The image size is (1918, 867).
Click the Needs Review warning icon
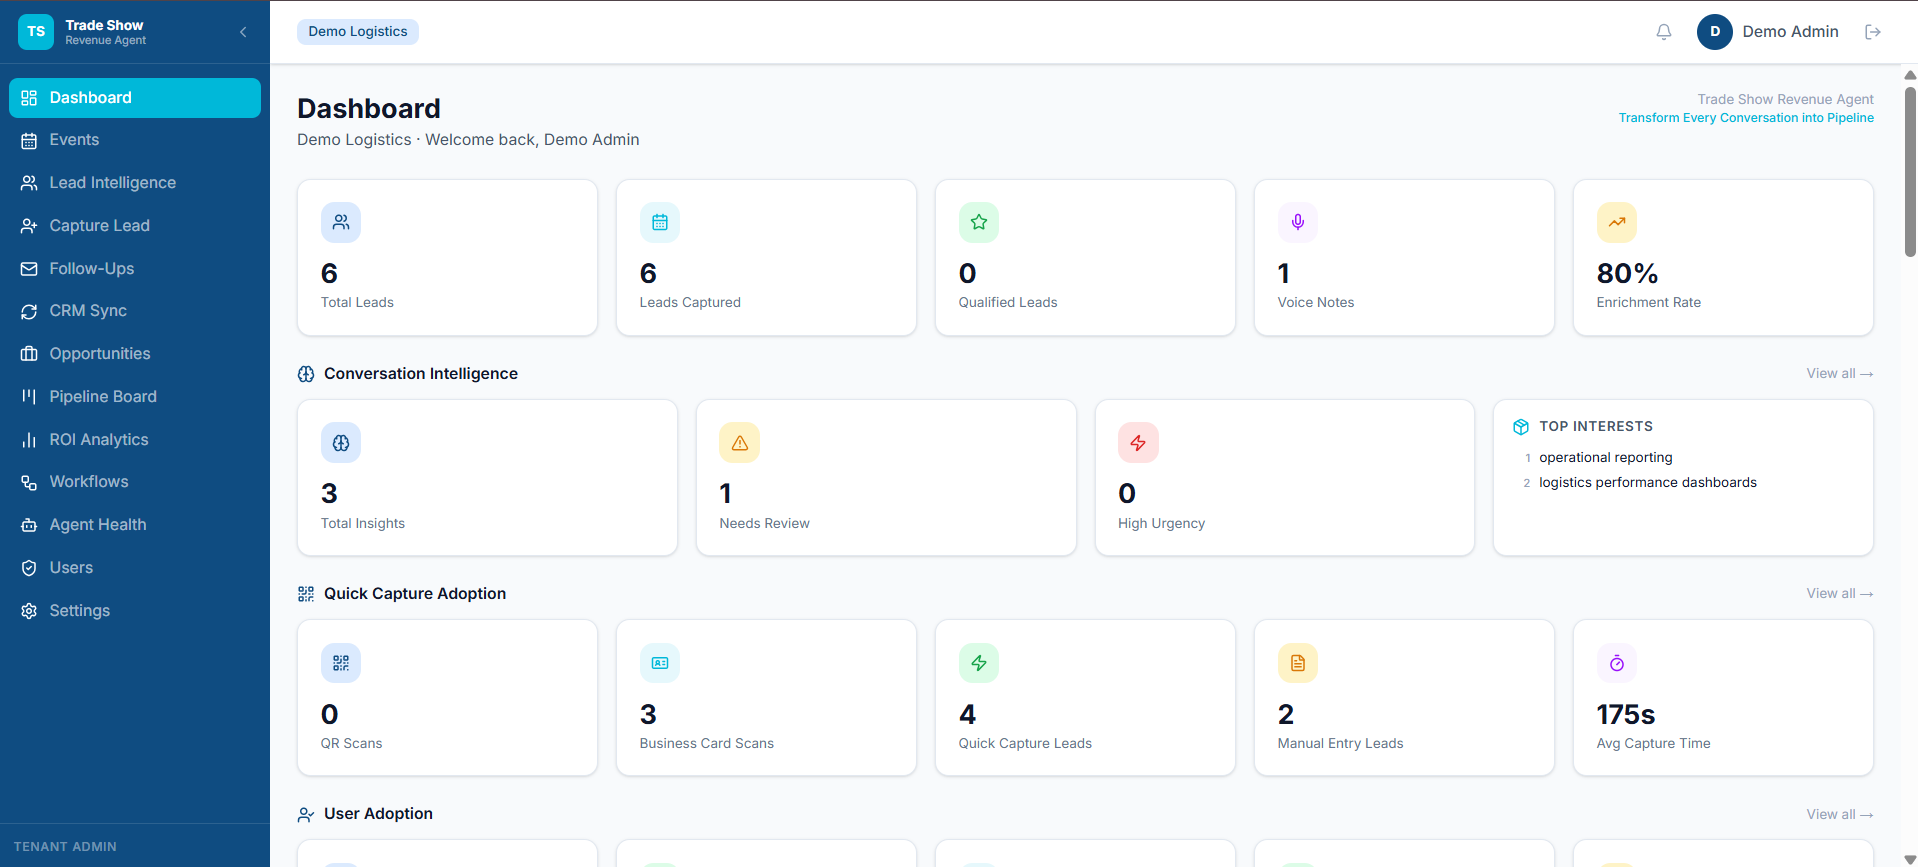(x=740, y=443)
